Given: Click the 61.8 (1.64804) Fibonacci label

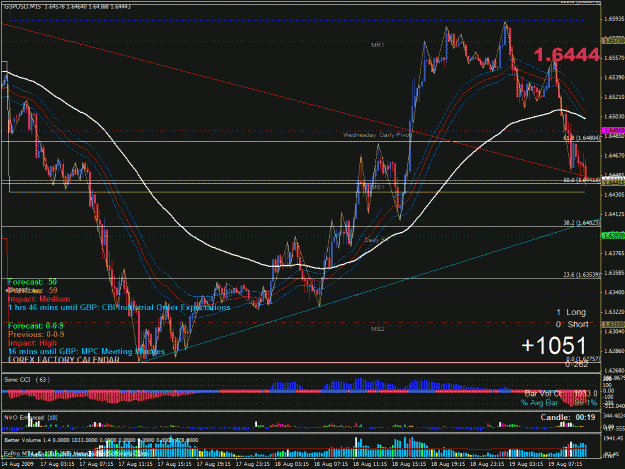Looking at the screenshot, I should [581, 138].
